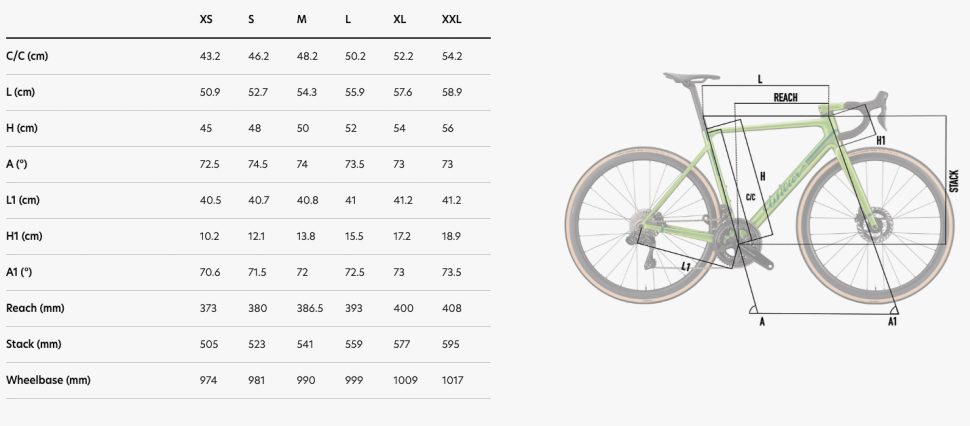This screenshot has height=426, width=970.
Task: Click the 595 stack value cell
Action: point(450,344)
